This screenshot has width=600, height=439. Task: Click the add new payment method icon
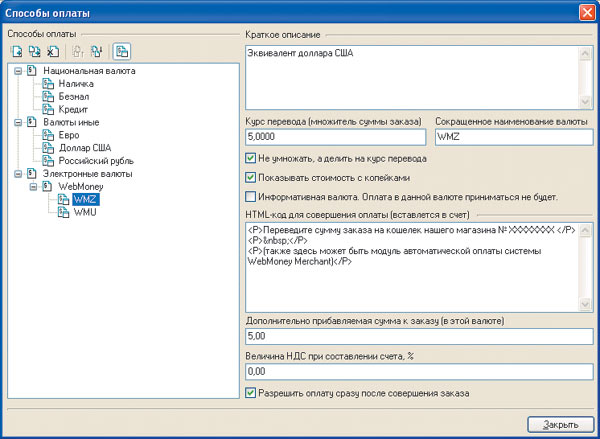click(x=16, y=51)
